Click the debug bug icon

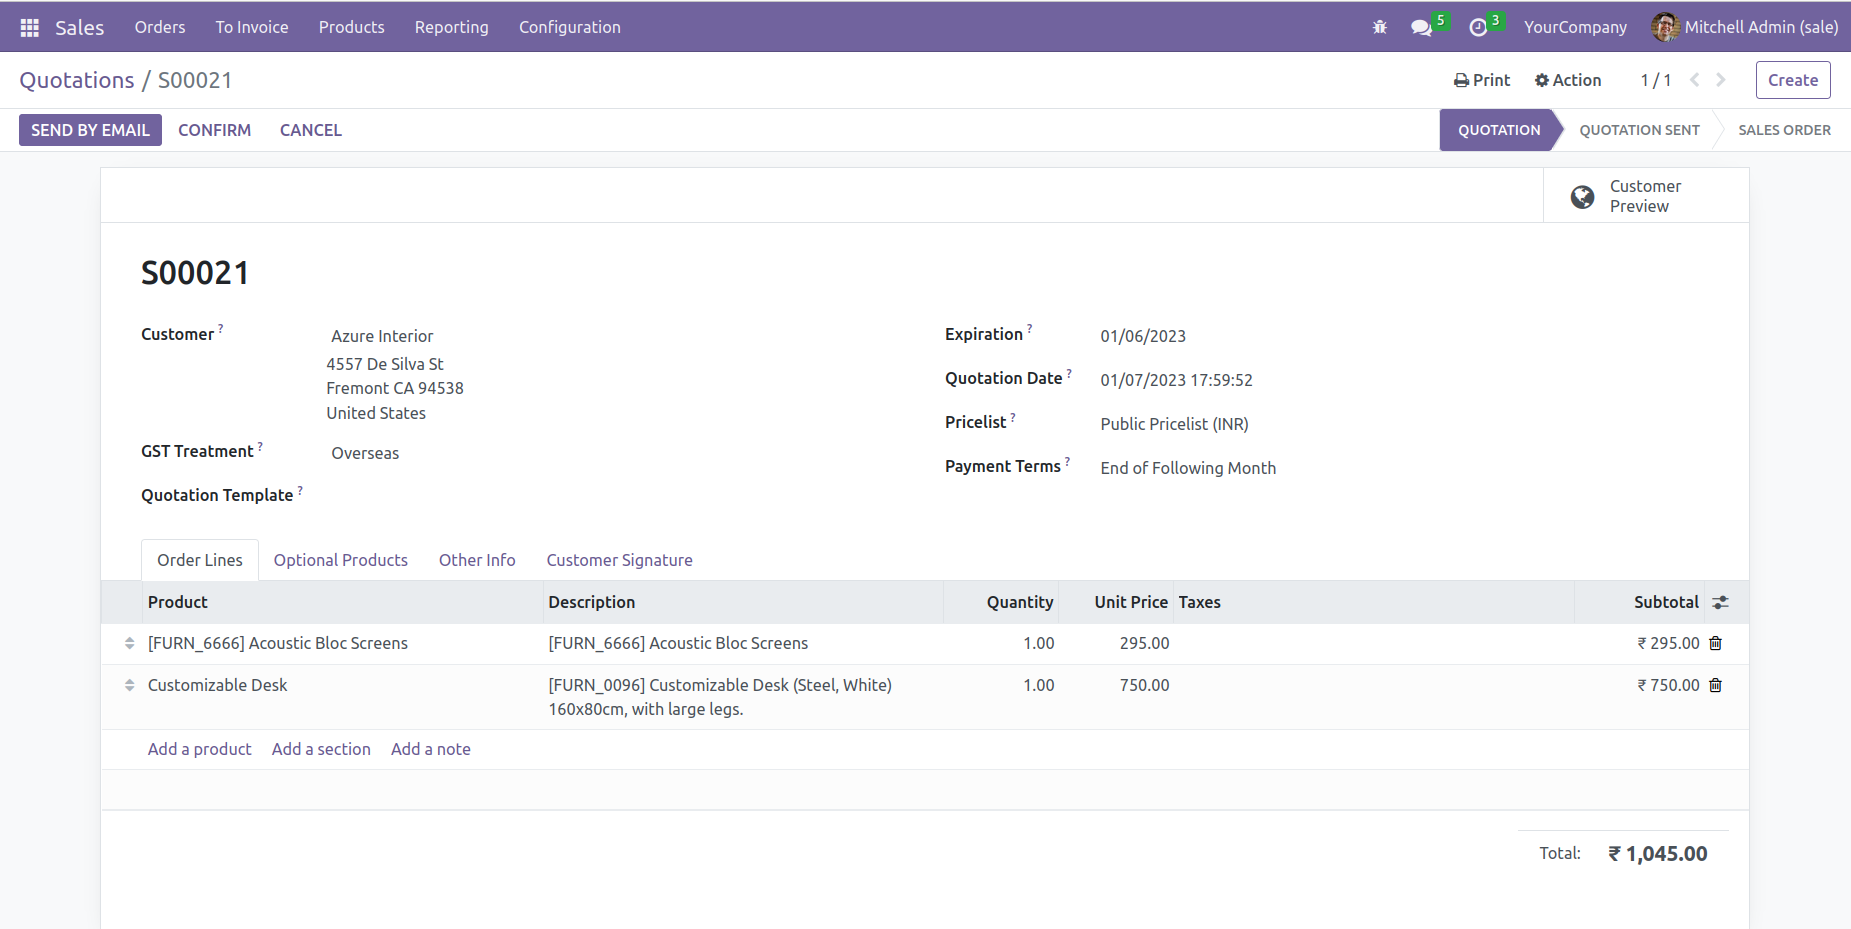(1380, 27)
